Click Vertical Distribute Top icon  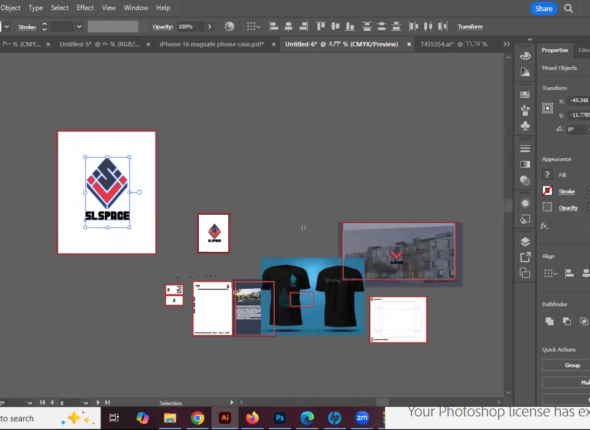point(367,26)
